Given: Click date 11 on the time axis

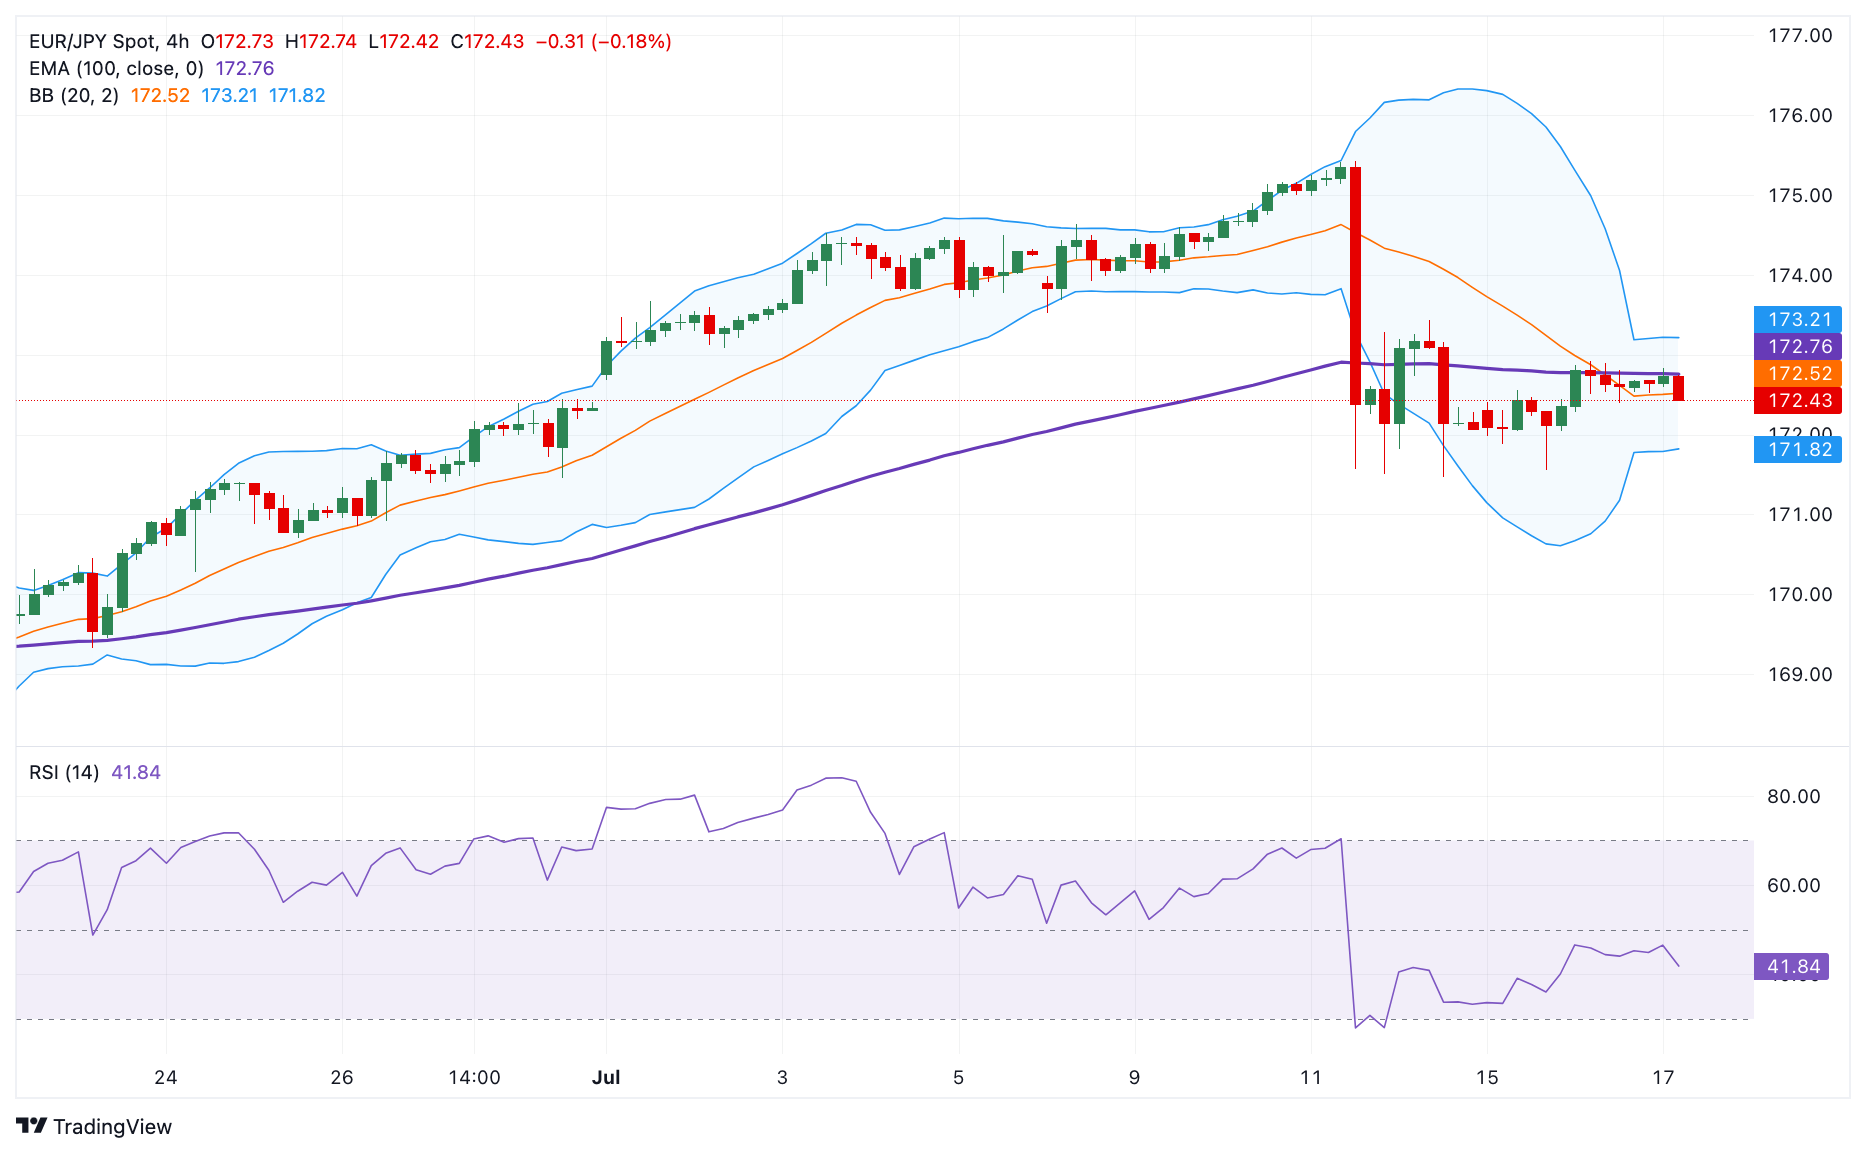Looking at the screenshot, I should point(1310,1077).
